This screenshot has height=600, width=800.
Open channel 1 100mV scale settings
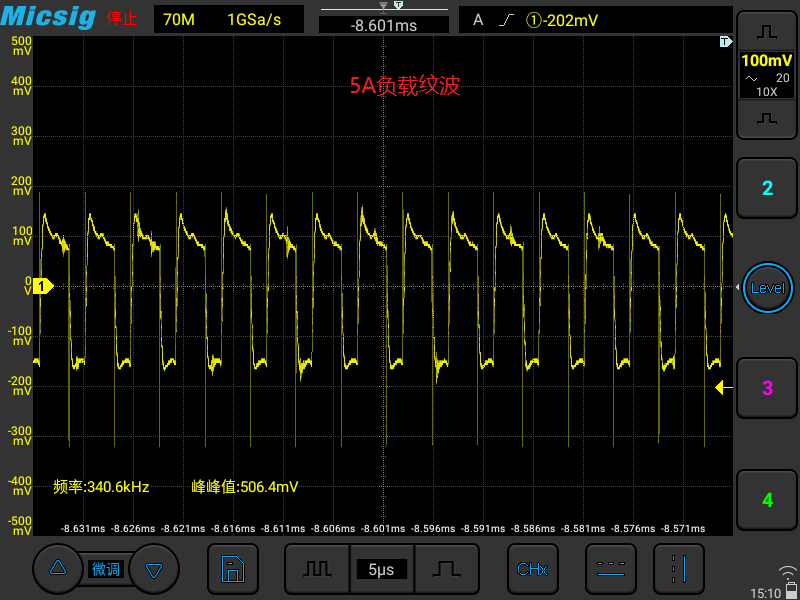[767, 76]
